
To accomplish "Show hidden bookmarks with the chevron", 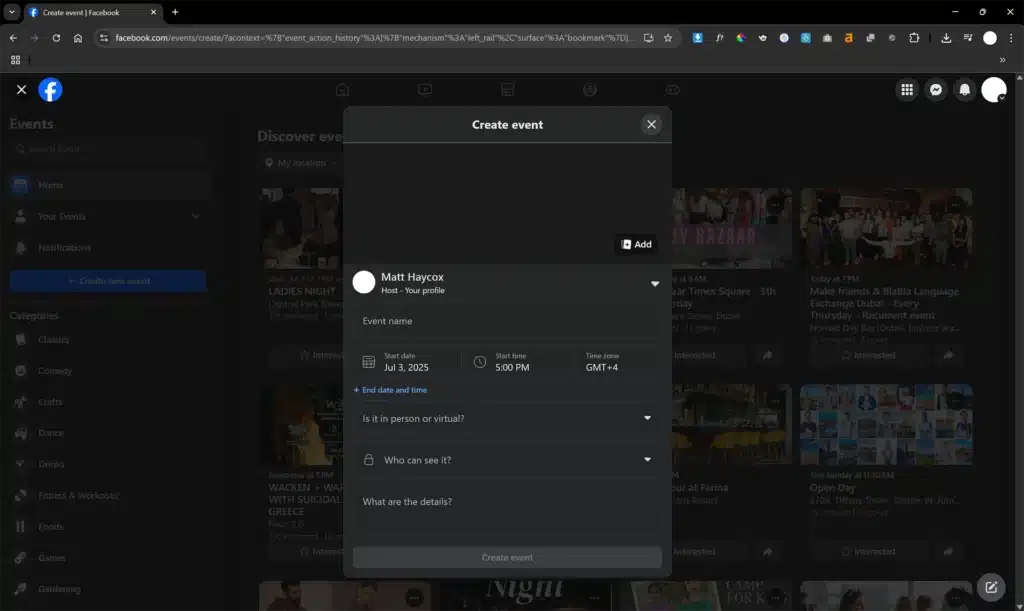I will pos(1002,59).
